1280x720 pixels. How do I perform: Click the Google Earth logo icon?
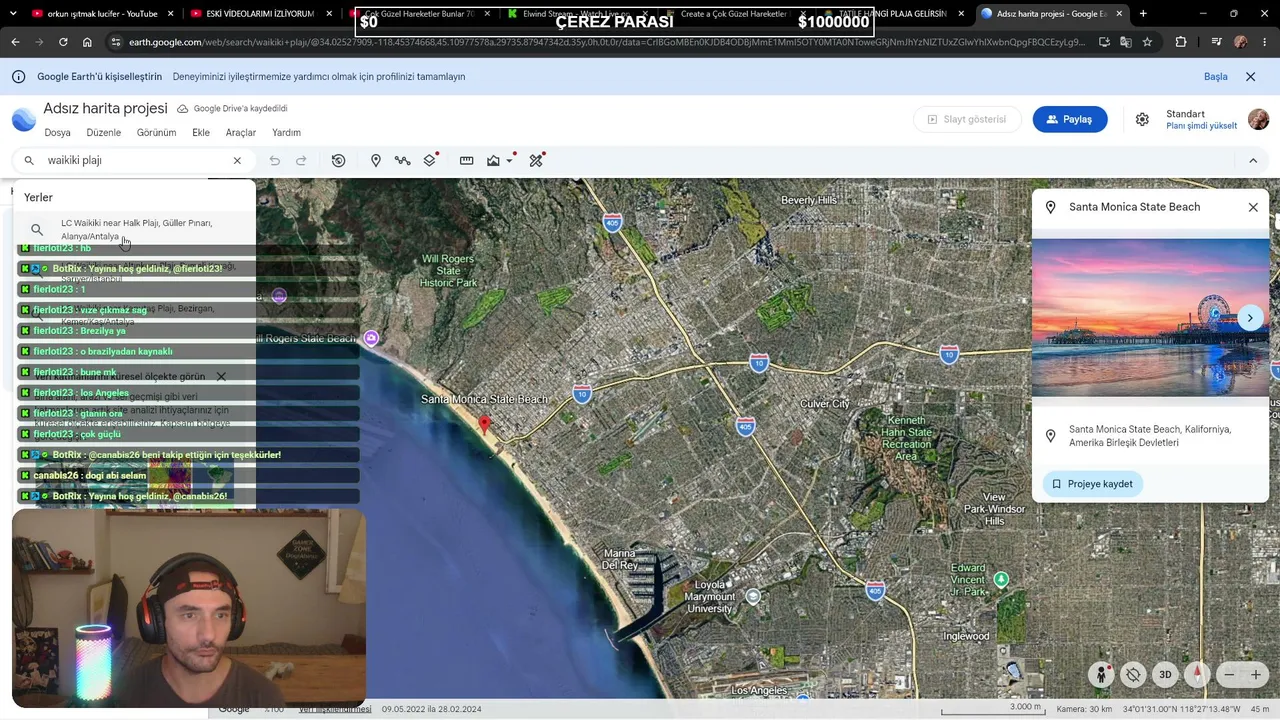click(x=24, y=120)
